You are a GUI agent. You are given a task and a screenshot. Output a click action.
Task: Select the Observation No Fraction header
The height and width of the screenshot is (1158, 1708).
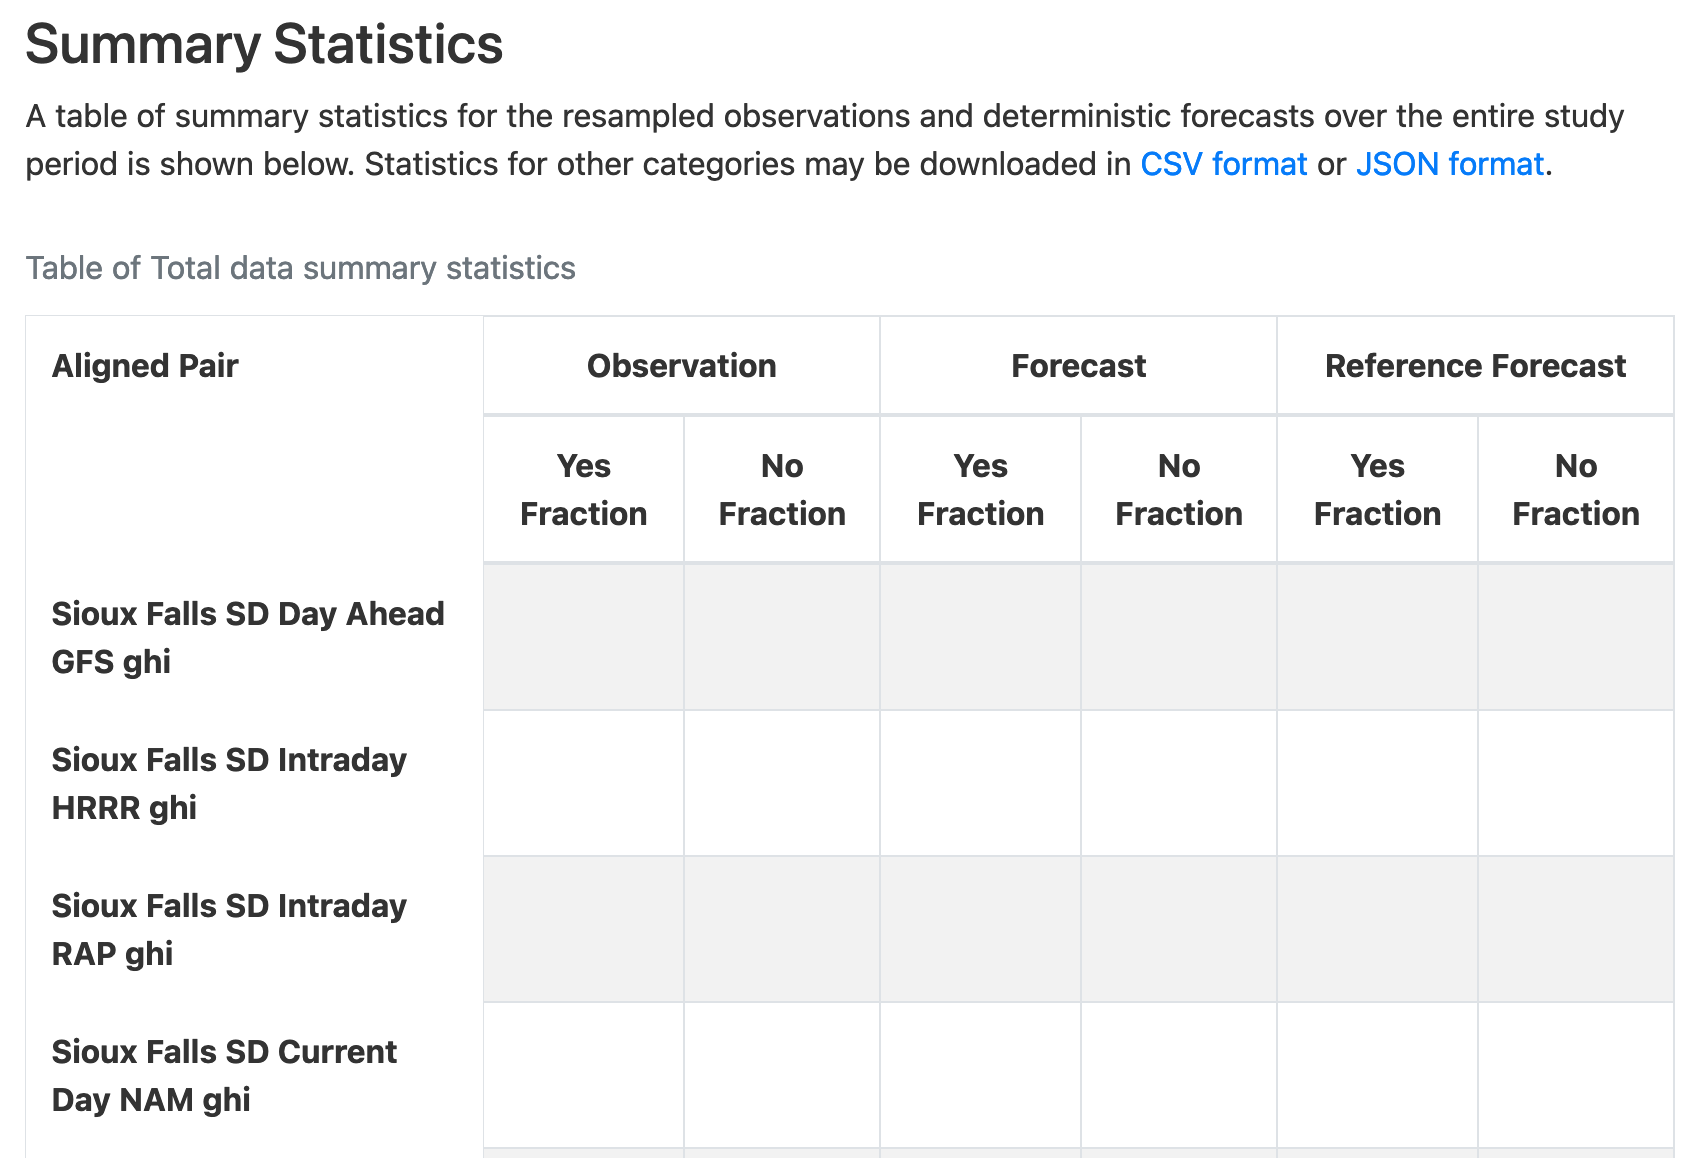781,489
